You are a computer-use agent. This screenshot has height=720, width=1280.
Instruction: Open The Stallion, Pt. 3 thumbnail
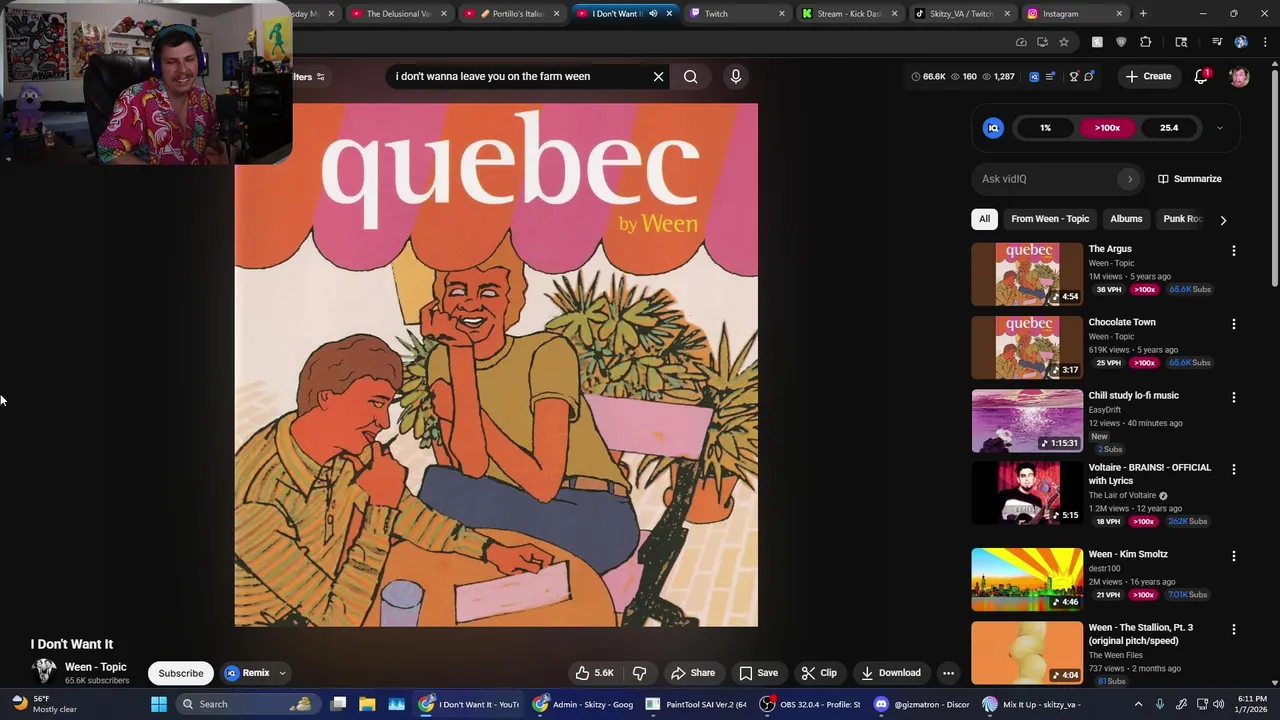[x=1027, y=653]
